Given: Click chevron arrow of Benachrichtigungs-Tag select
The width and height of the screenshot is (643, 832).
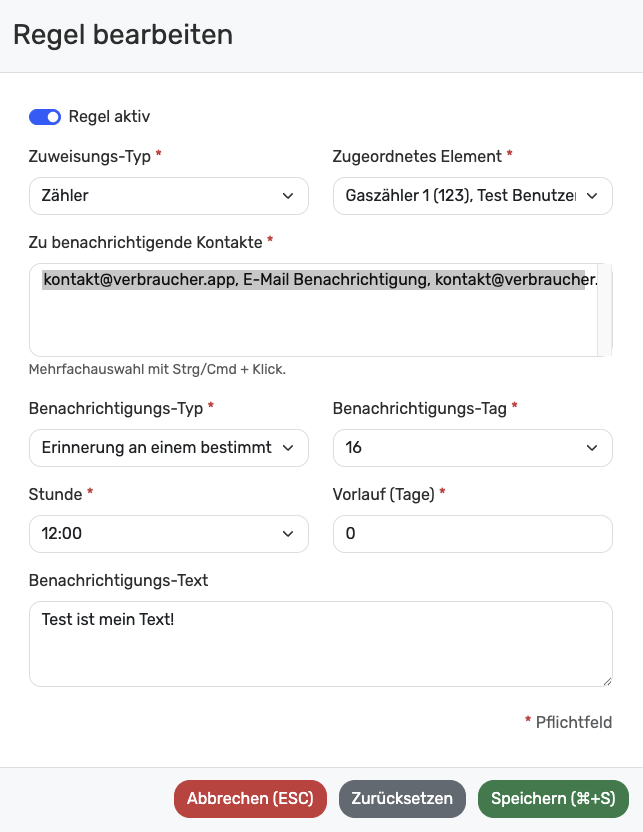Looking at the screenshot, I should (591, 448).
